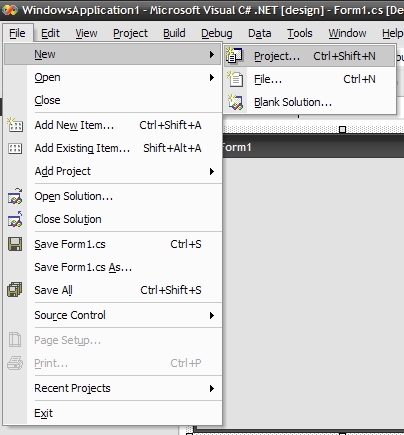Screen dimensions: 404x435
Task: Open the Tools menu
Action: (300, 33)
